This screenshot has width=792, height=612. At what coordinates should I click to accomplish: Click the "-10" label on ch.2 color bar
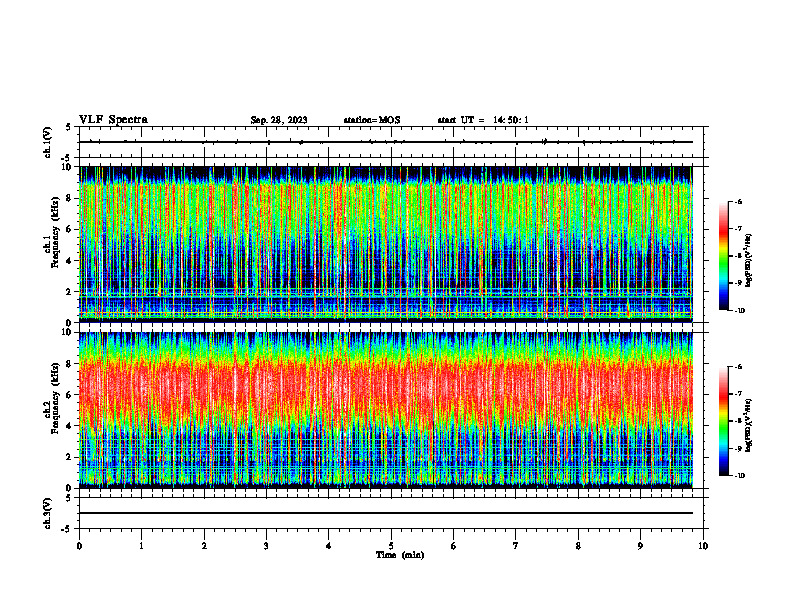point(740,476)
